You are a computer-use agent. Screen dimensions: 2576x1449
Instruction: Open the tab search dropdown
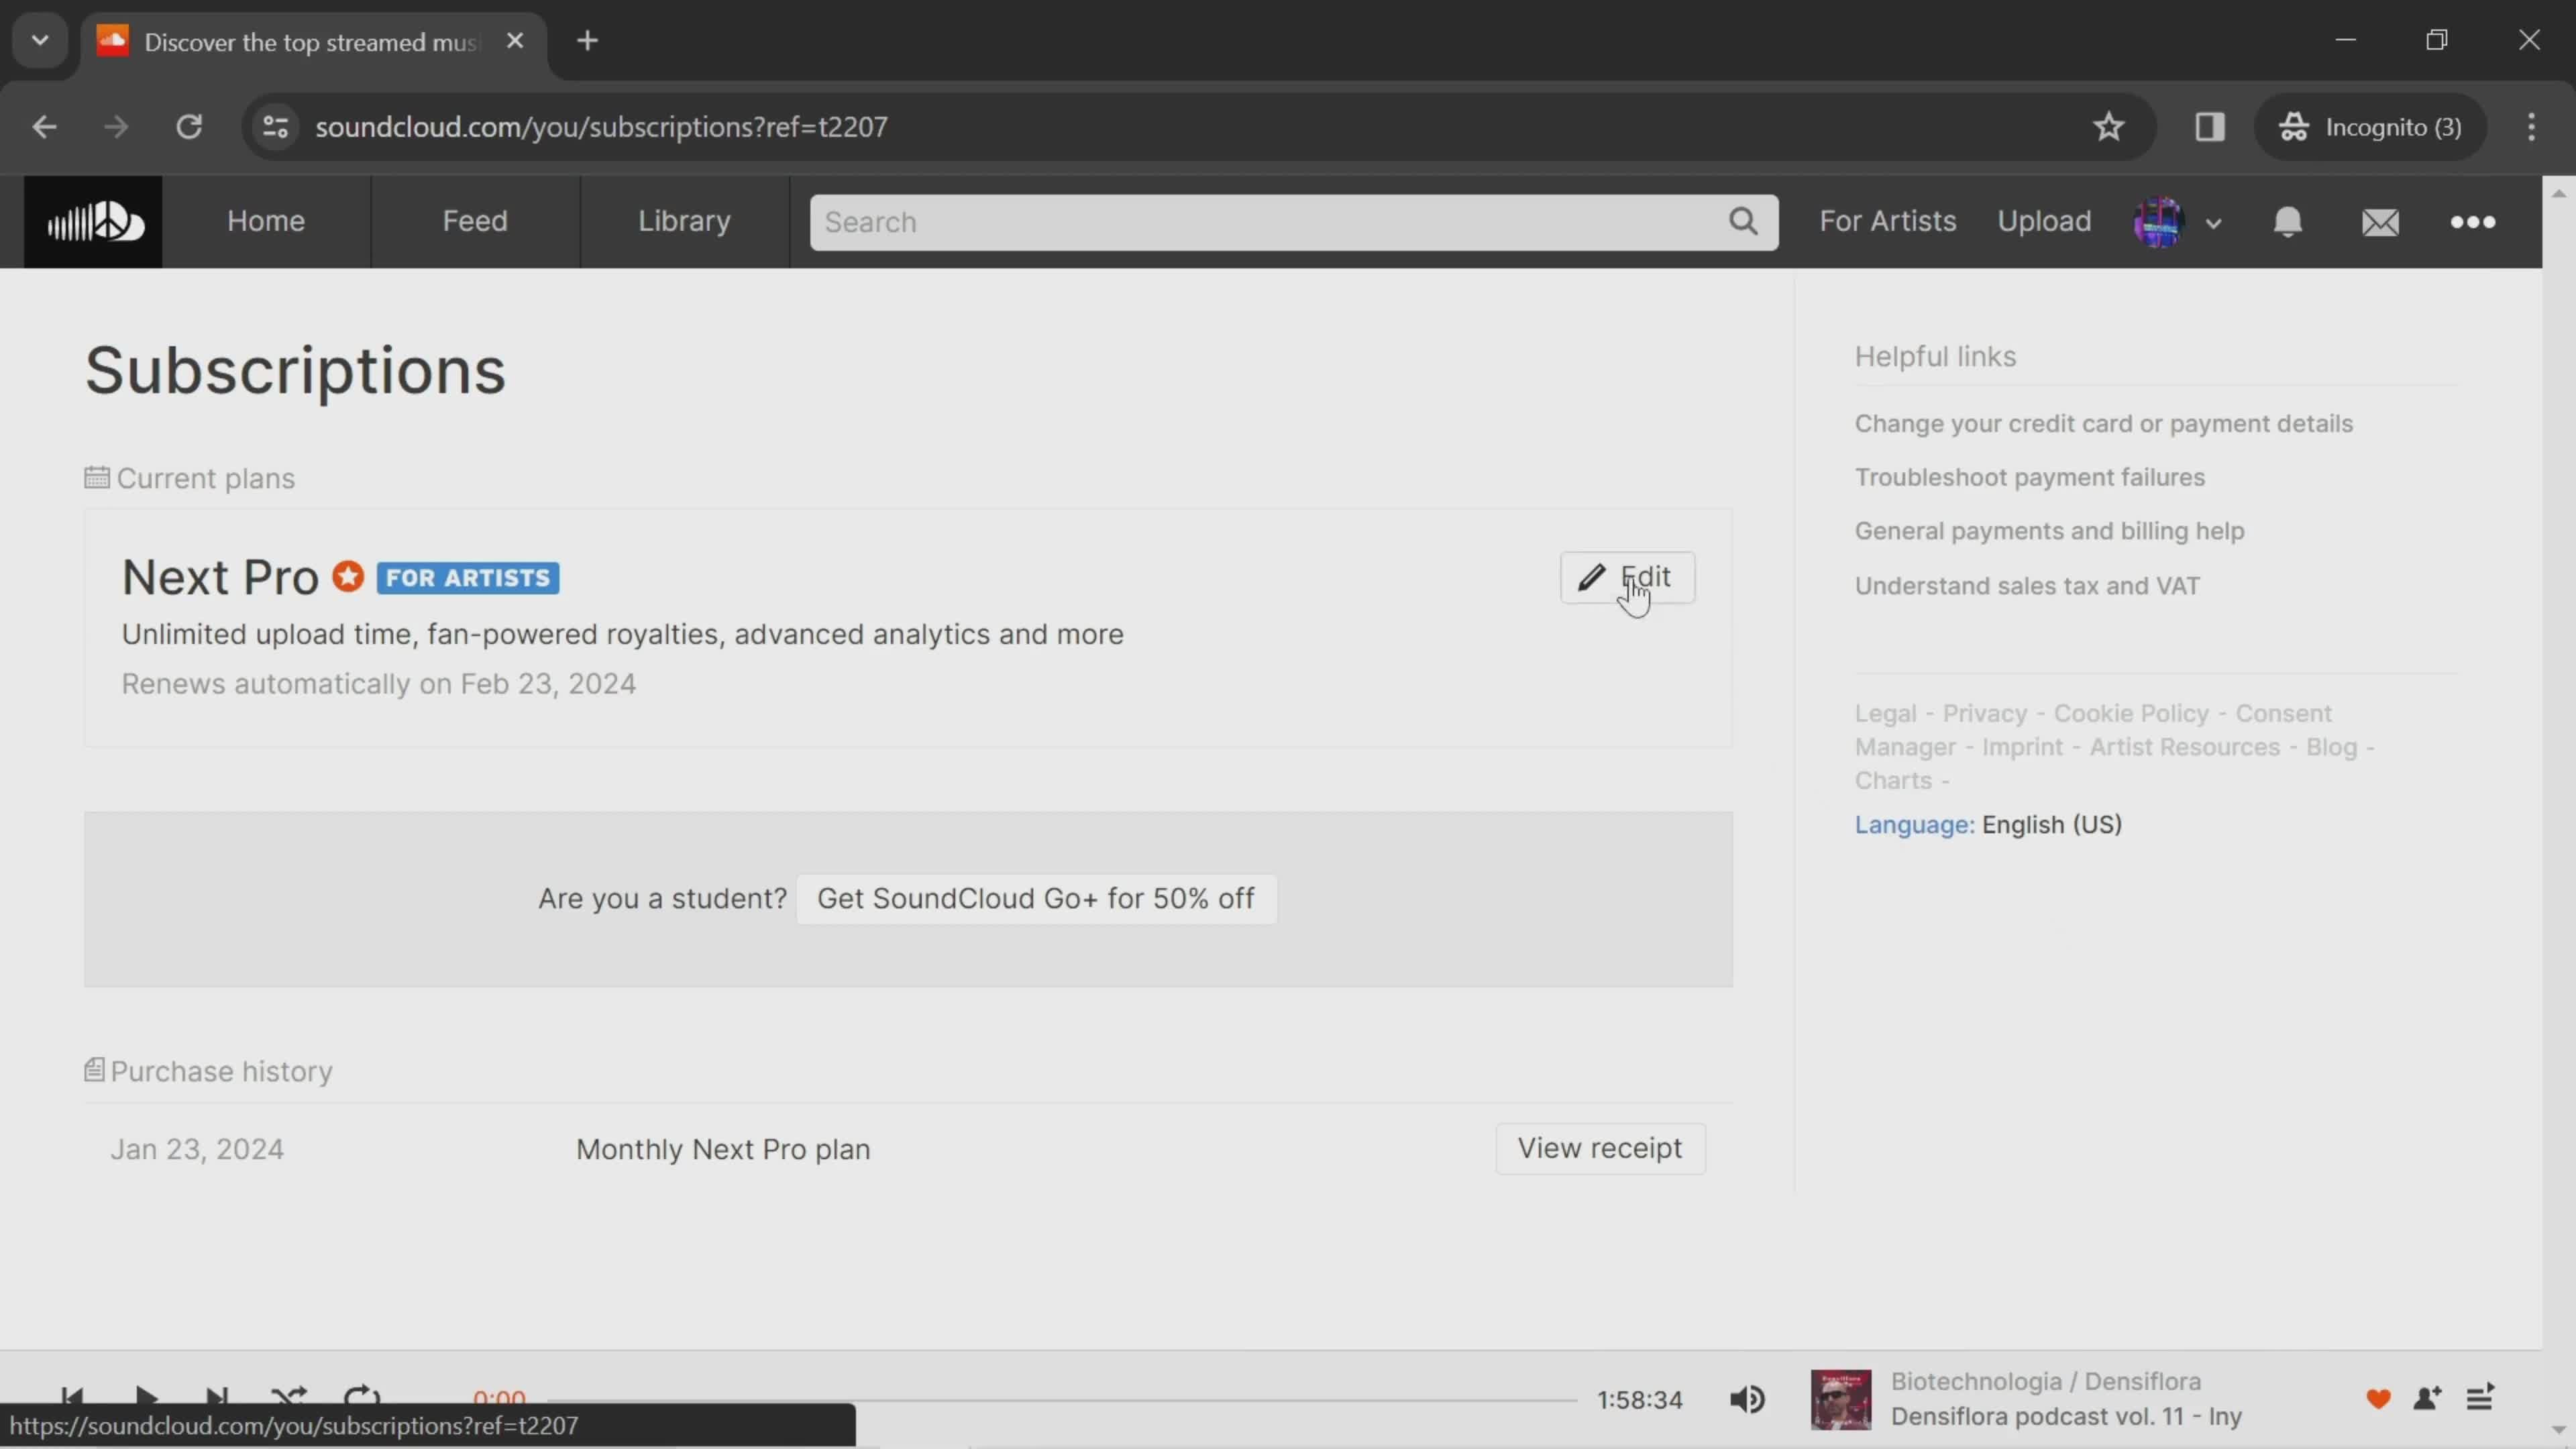pos(40,41)
